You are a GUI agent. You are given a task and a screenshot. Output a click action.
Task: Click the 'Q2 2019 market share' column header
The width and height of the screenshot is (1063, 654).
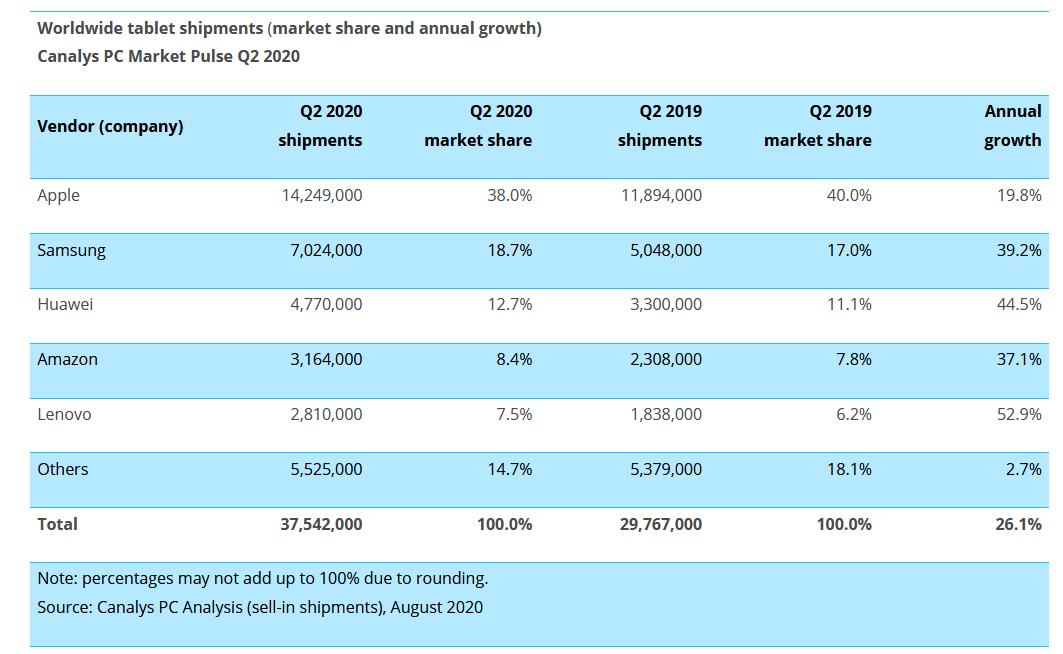coord(818,125)
